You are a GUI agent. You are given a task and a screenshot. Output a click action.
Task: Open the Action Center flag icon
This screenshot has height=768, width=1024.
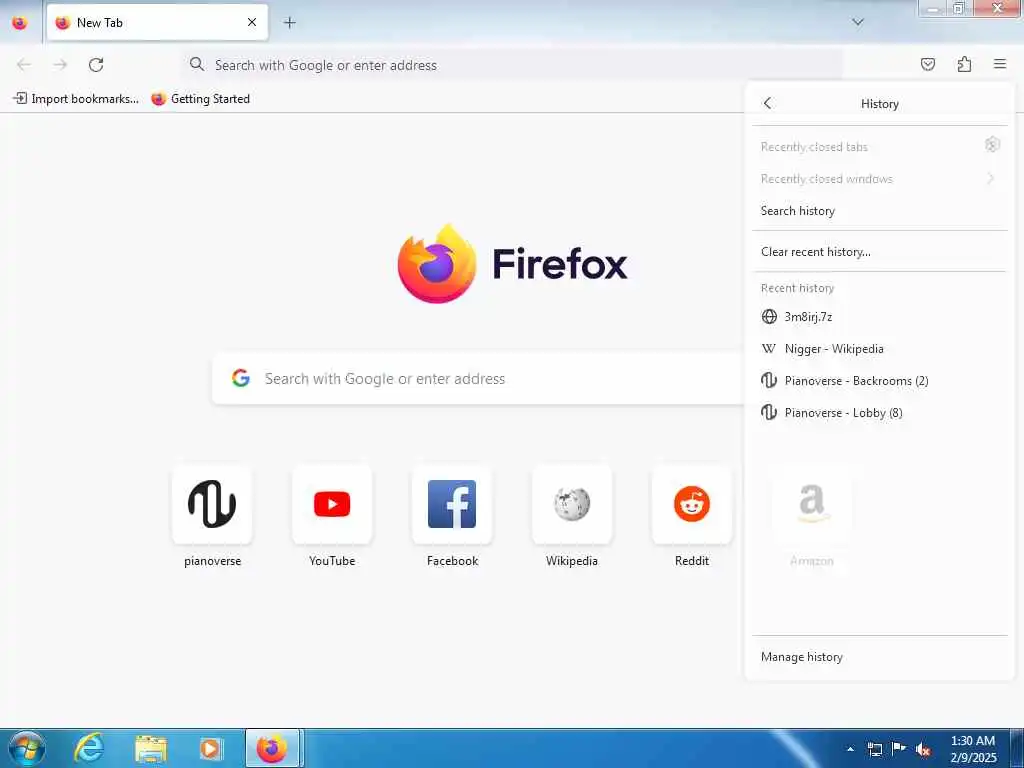click(899, 748)
